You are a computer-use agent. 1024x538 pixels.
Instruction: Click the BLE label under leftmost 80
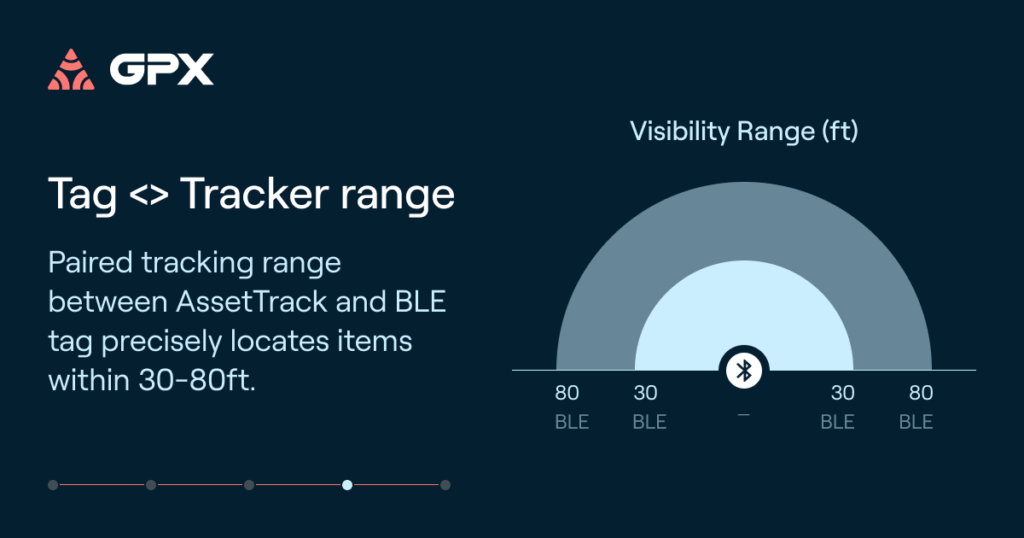point(572,422)
